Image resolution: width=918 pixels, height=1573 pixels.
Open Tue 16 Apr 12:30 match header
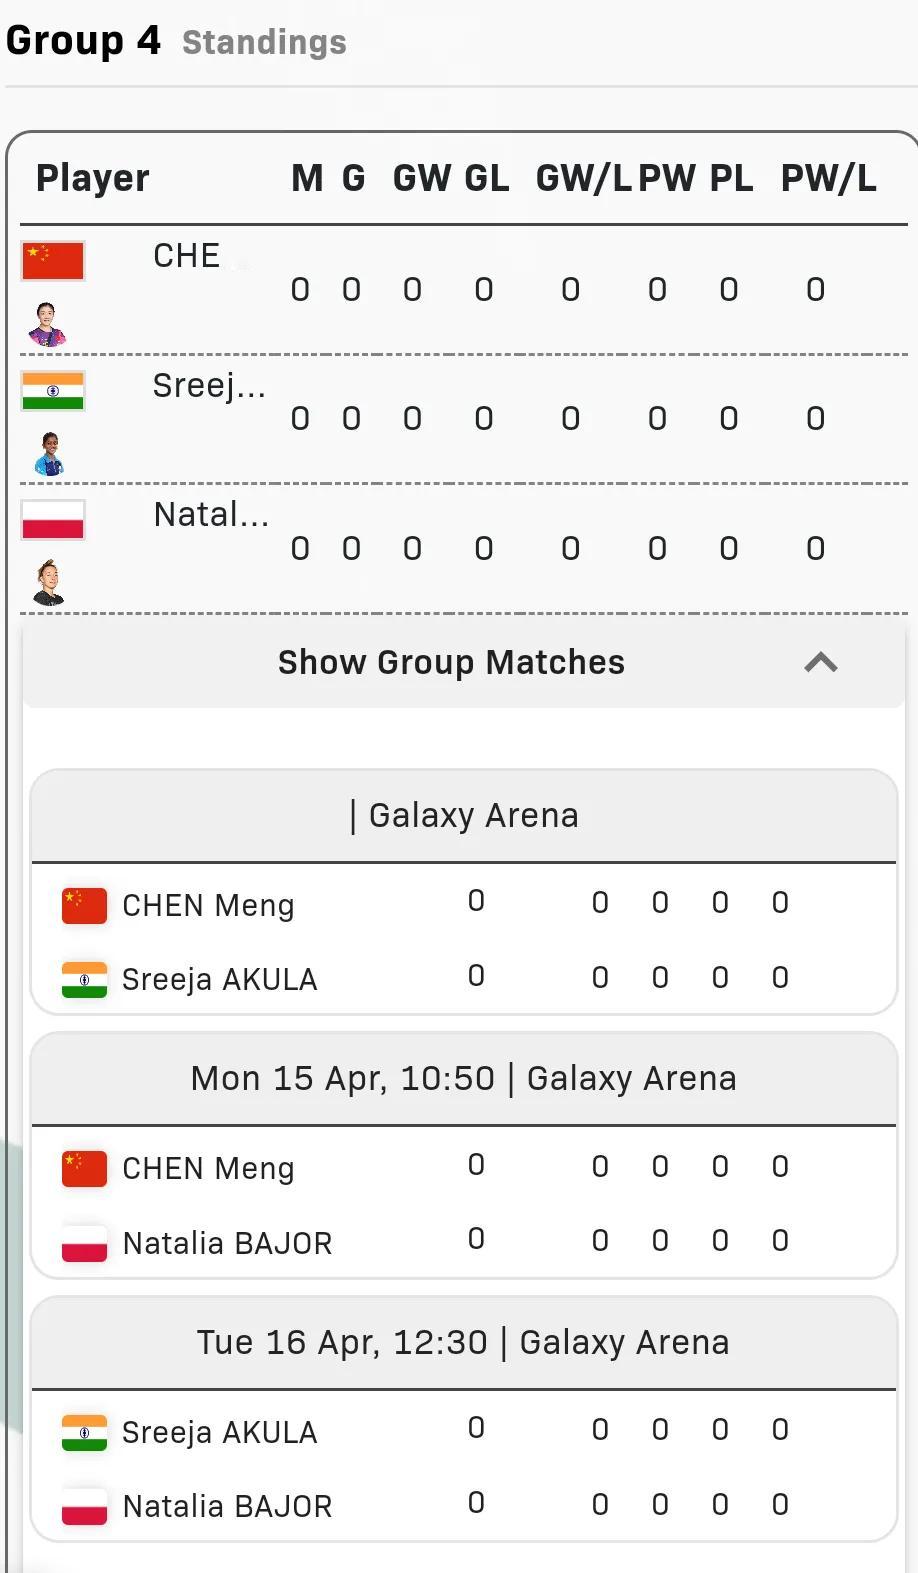(464, 1342)
